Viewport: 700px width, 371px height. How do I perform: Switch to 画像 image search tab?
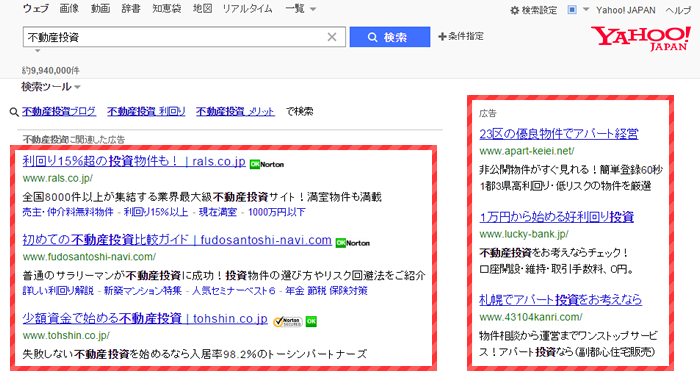(69, 8)
